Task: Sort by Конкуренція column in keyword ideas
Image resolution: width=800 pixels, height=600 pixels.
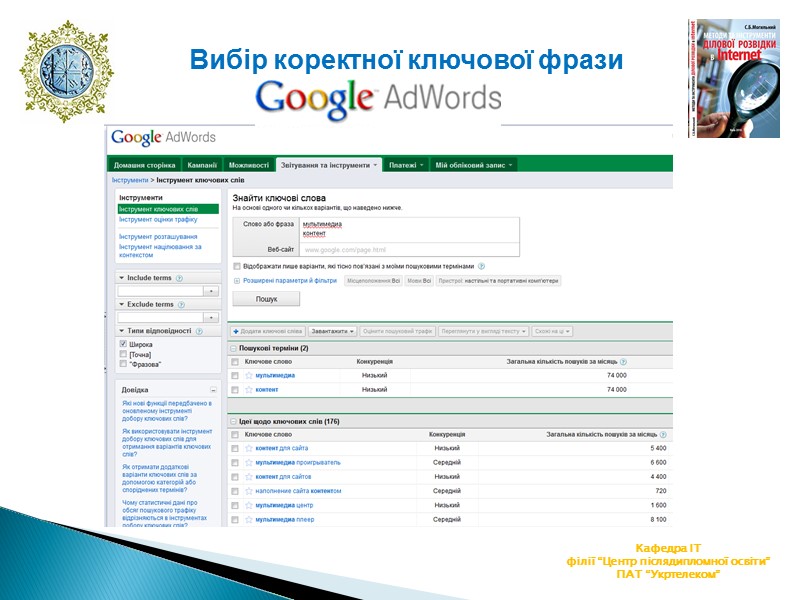Action: pos(447,435)
